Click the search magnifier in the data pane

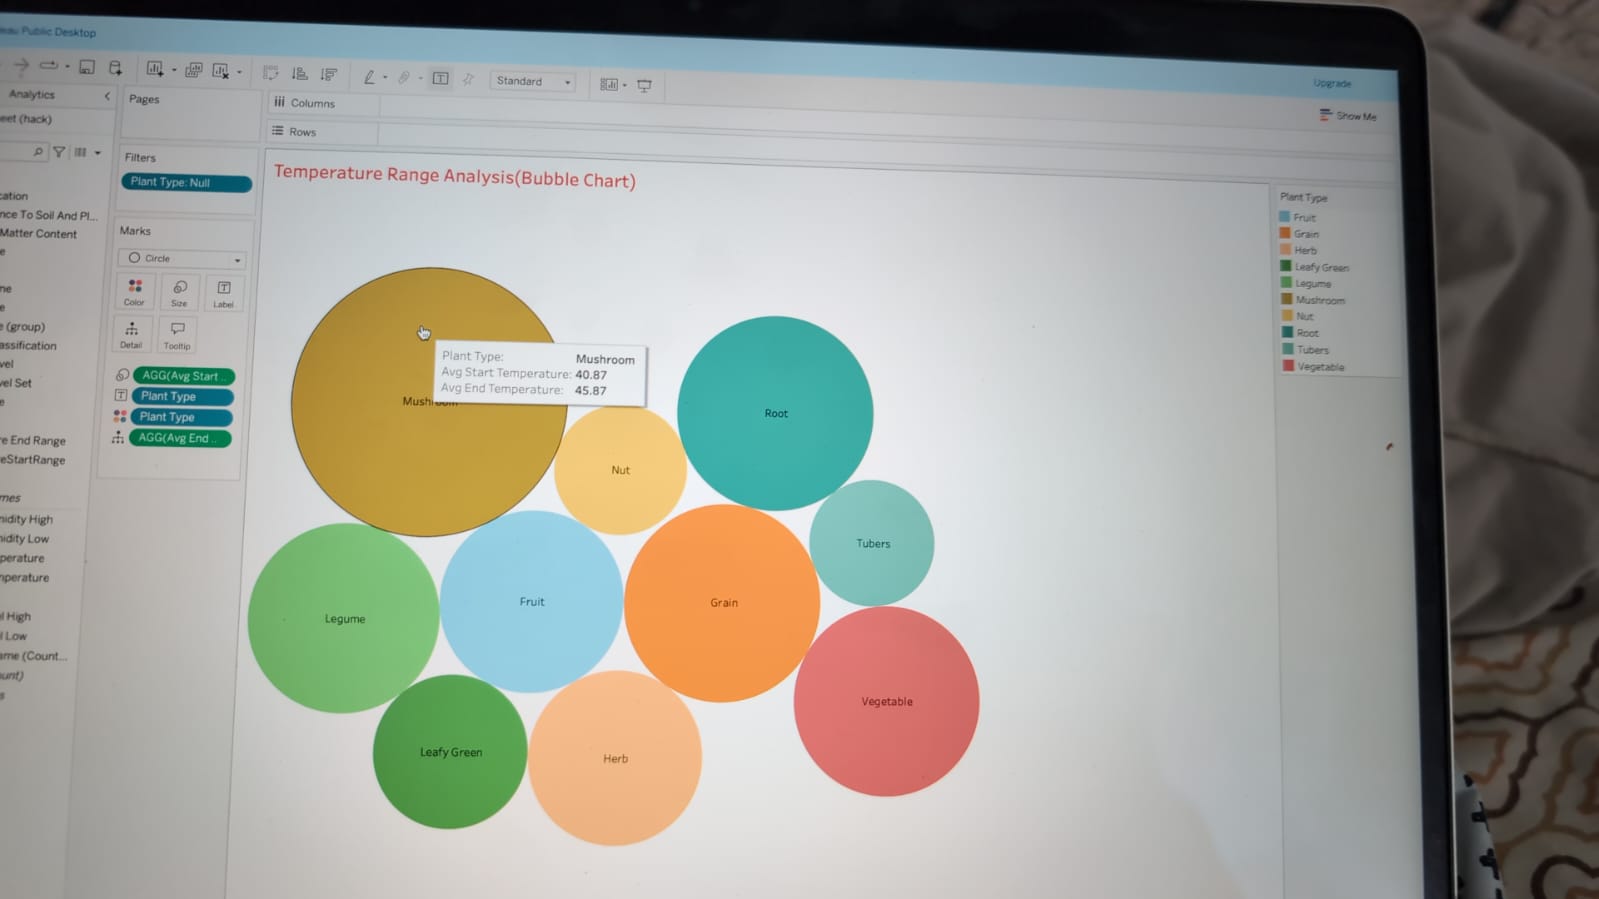[x=38, y=152]
